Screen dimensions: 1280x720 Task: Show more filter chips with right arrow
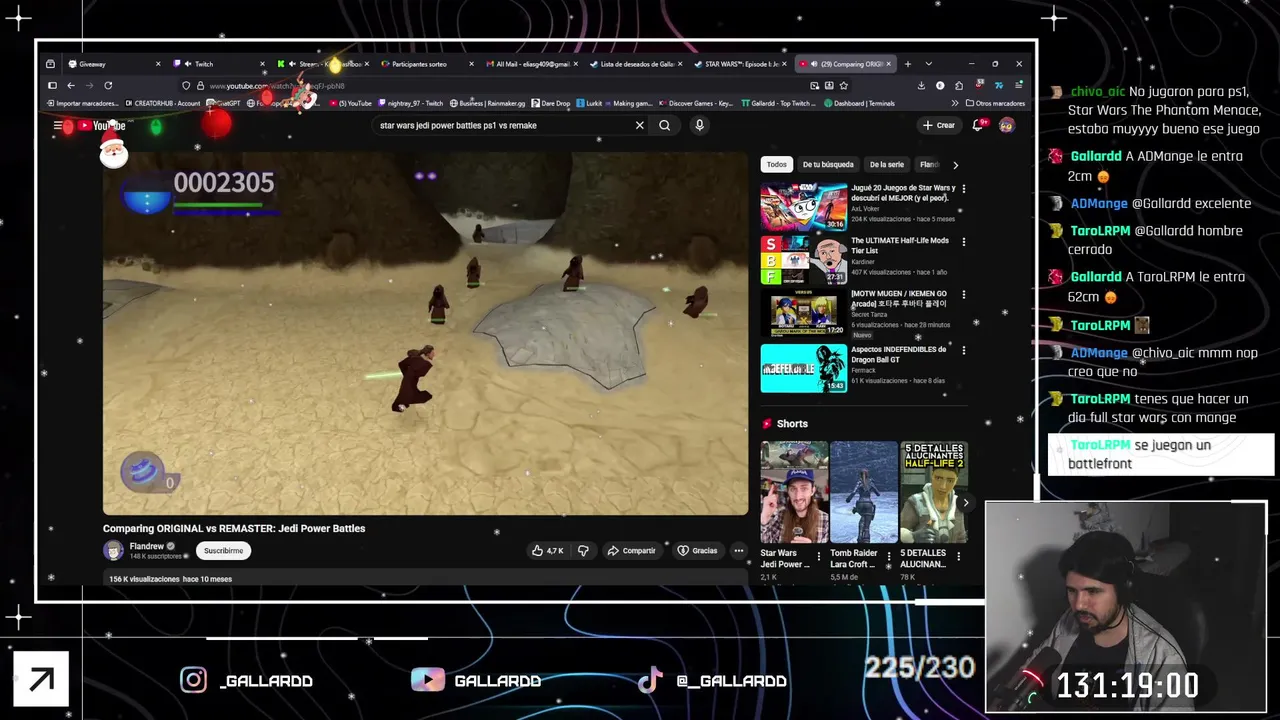point(955,164)
